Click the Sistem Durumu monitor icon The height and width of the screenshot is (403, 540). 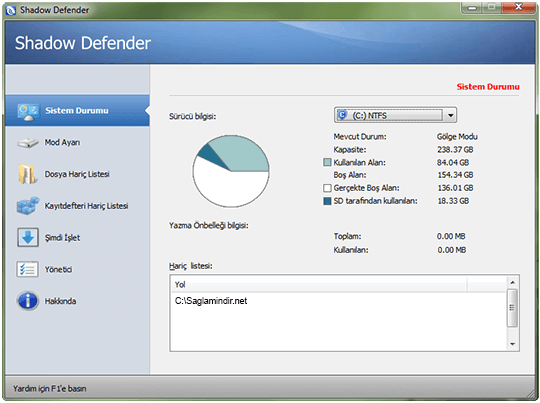click(28, 112)
